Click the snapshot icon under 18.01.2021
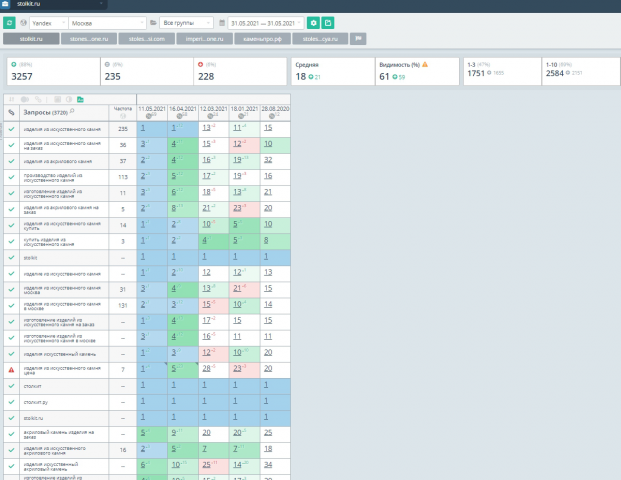 coord(241,116)
